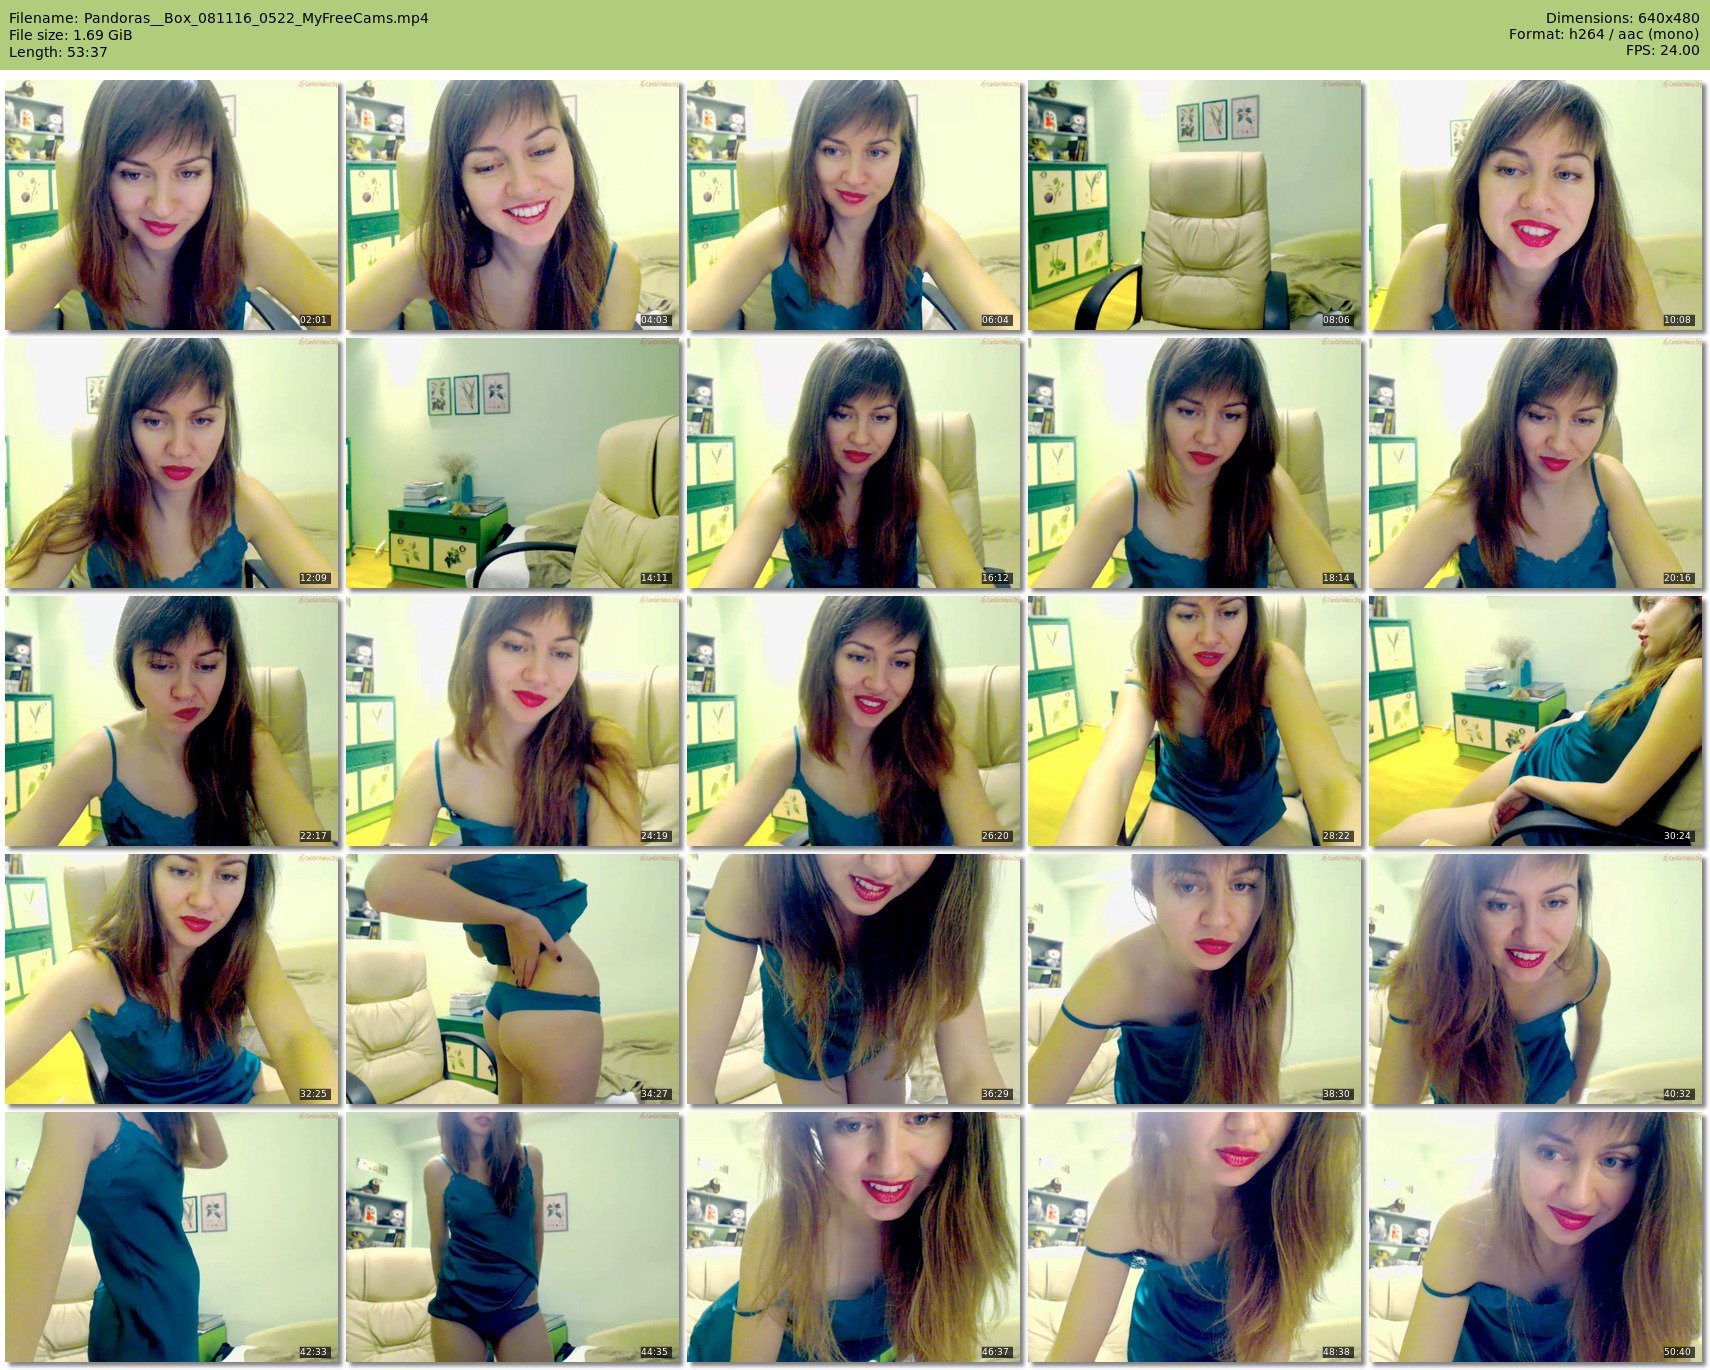Open the frame marked 04:03

tap(512, 205)
